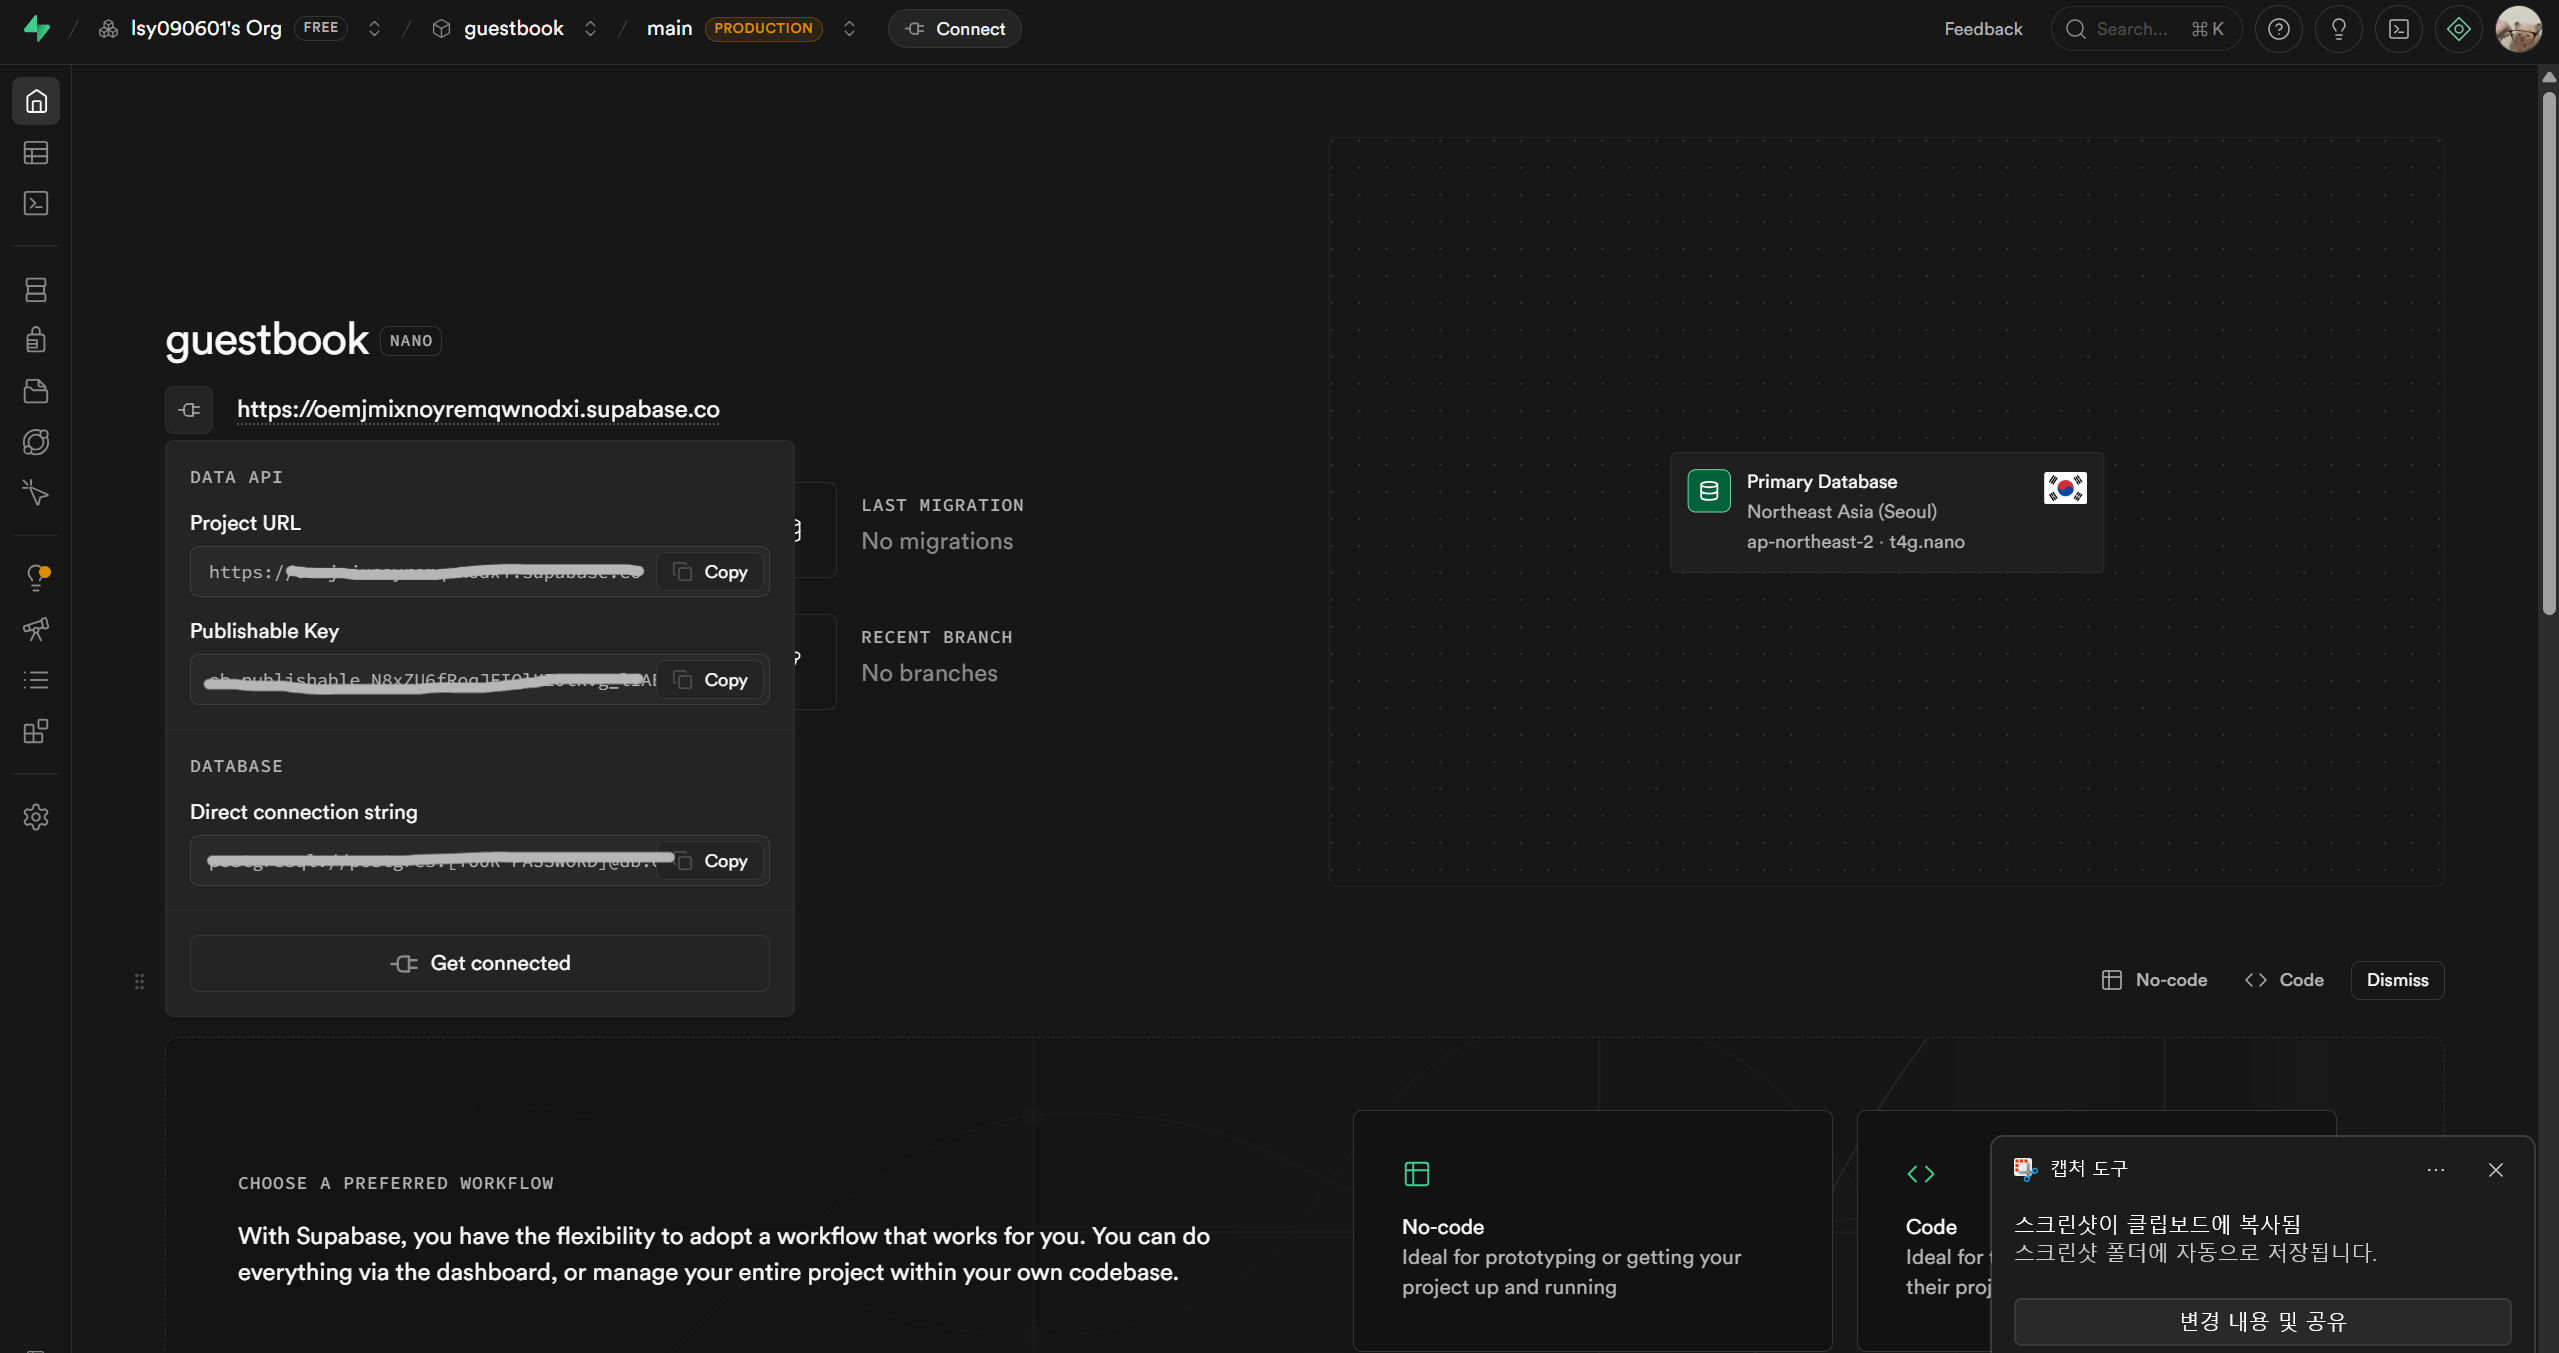Open the Database sidebar icon
Viewport: 2559px width, 1353px height.
(x=36, y=290)
